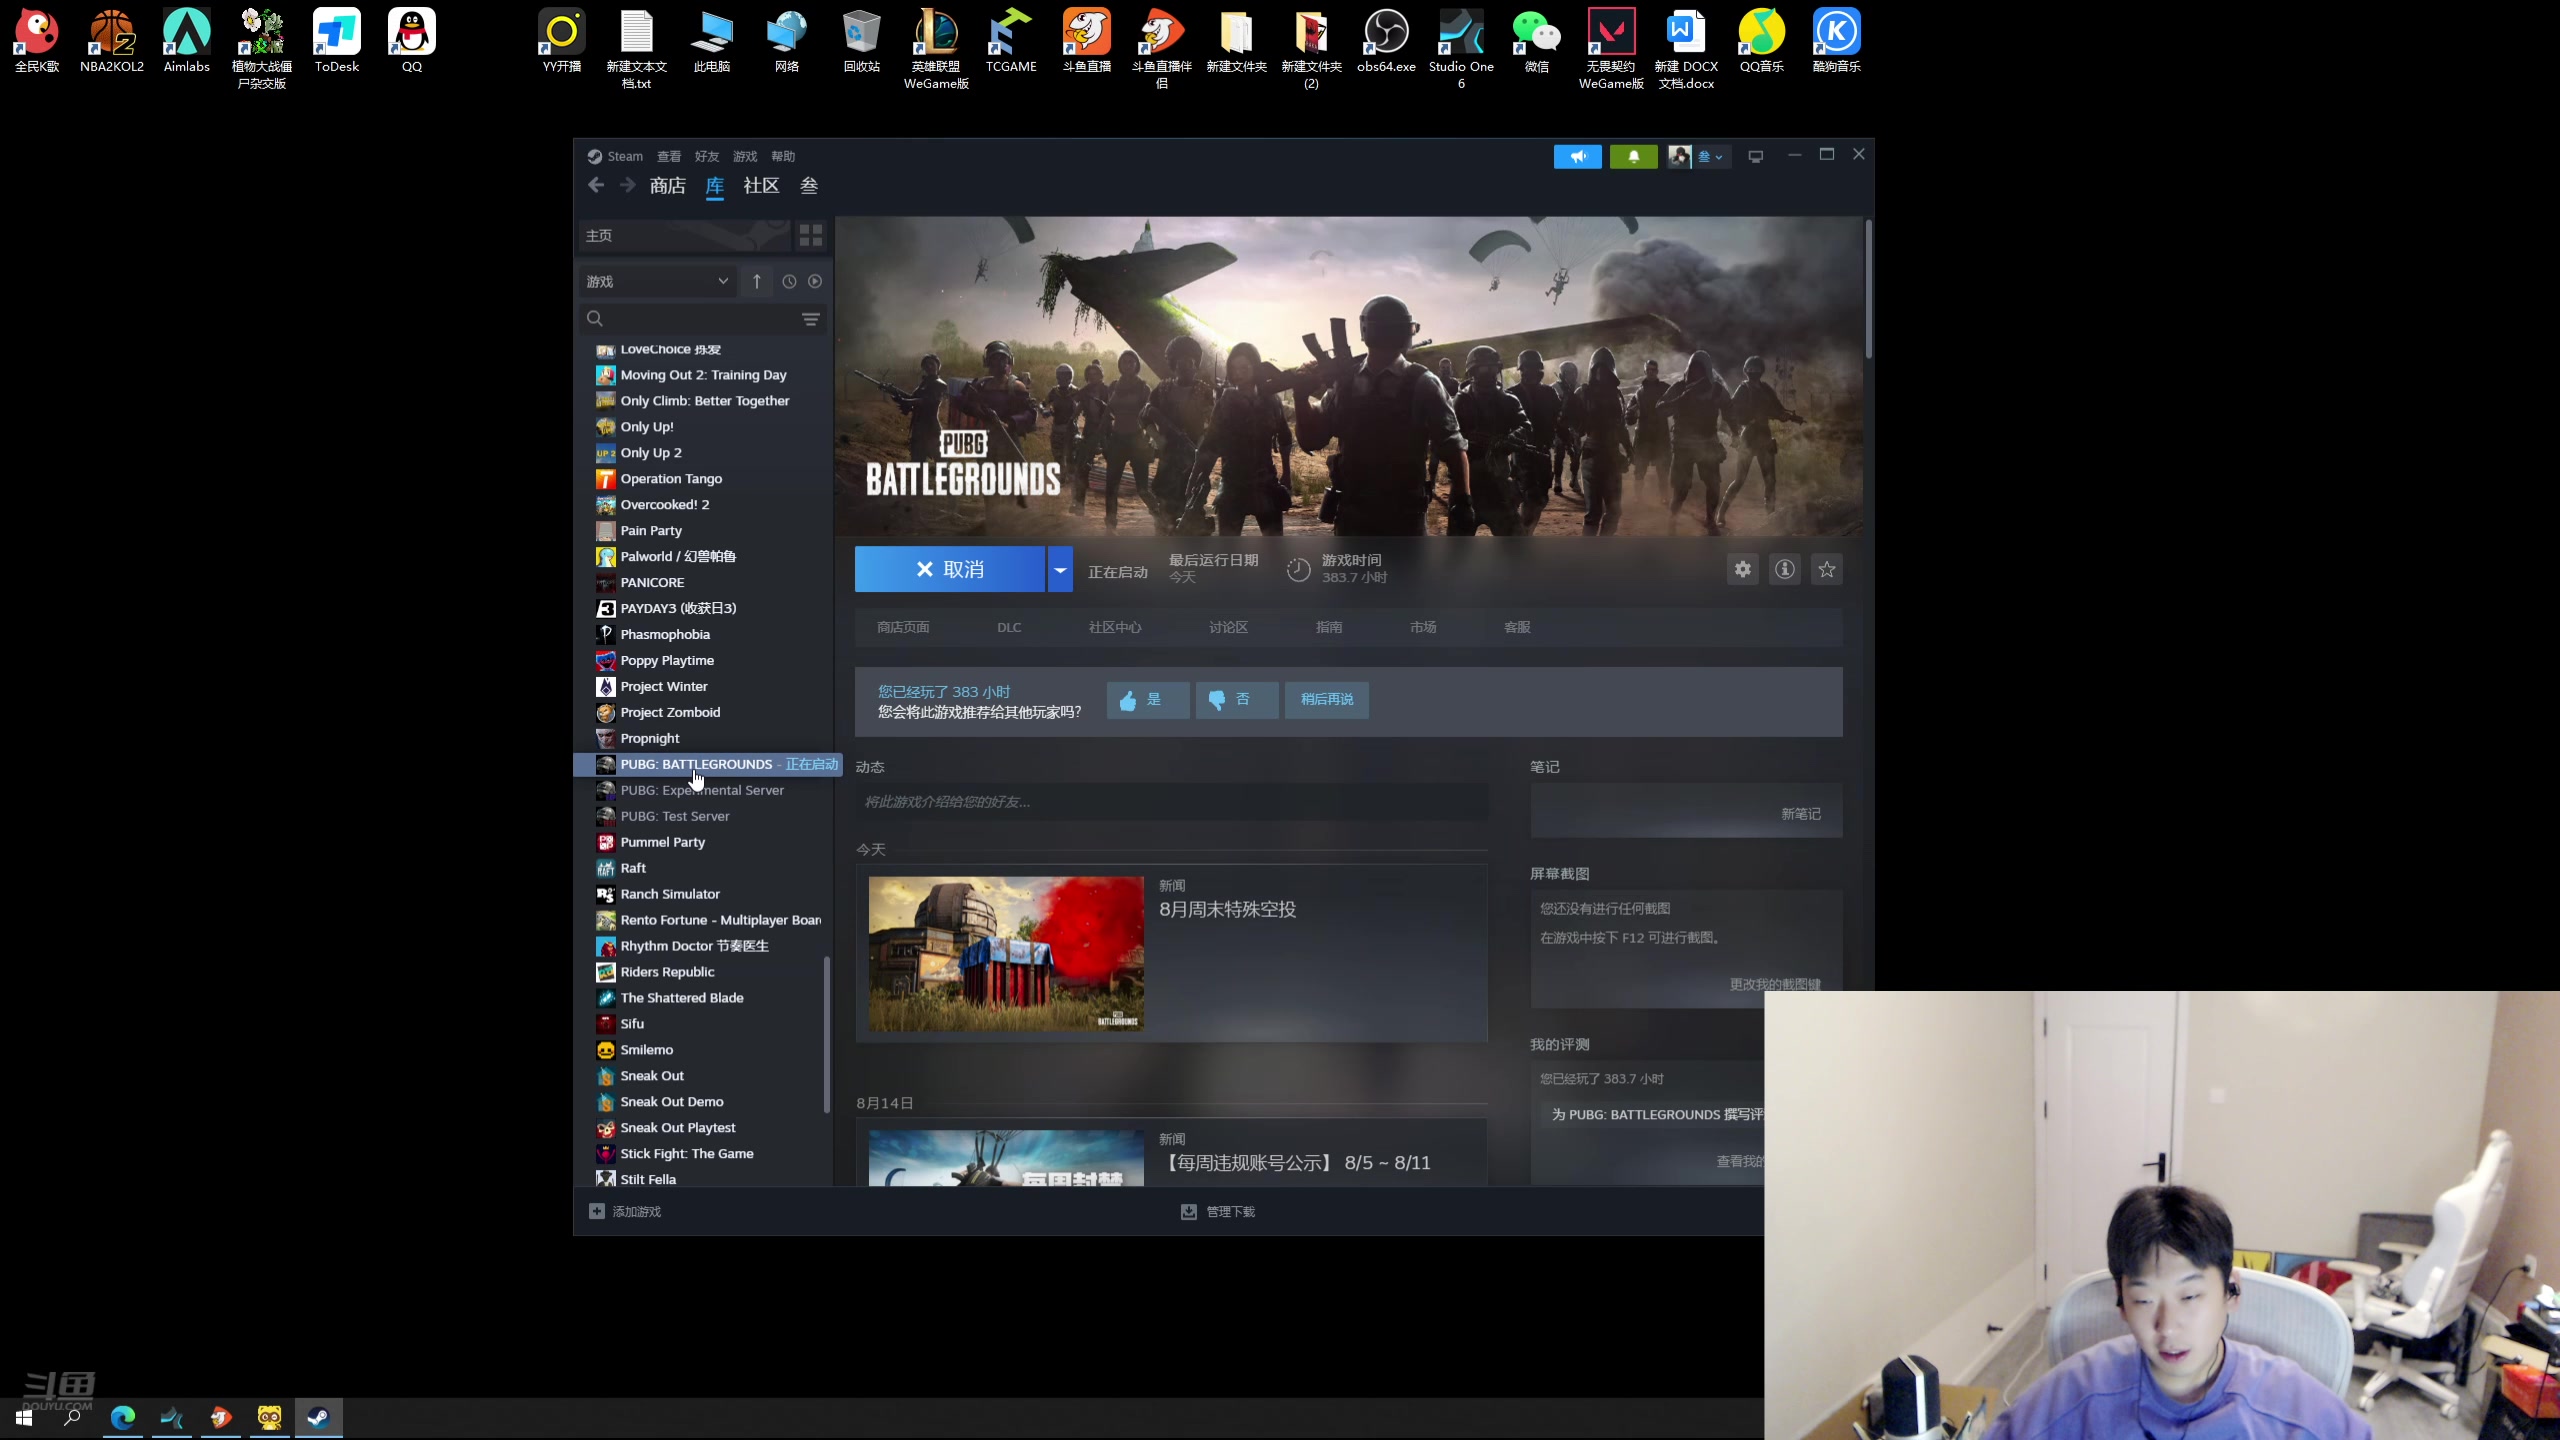Open the 社区 community tab
The width and height of the screenshot is (2560, 1440).
[761, 185]
